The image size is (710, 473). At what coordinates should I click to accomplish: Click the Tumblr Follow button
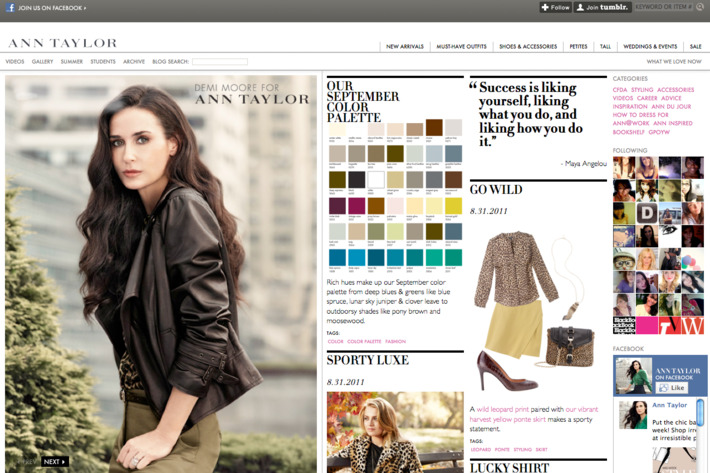555,7
